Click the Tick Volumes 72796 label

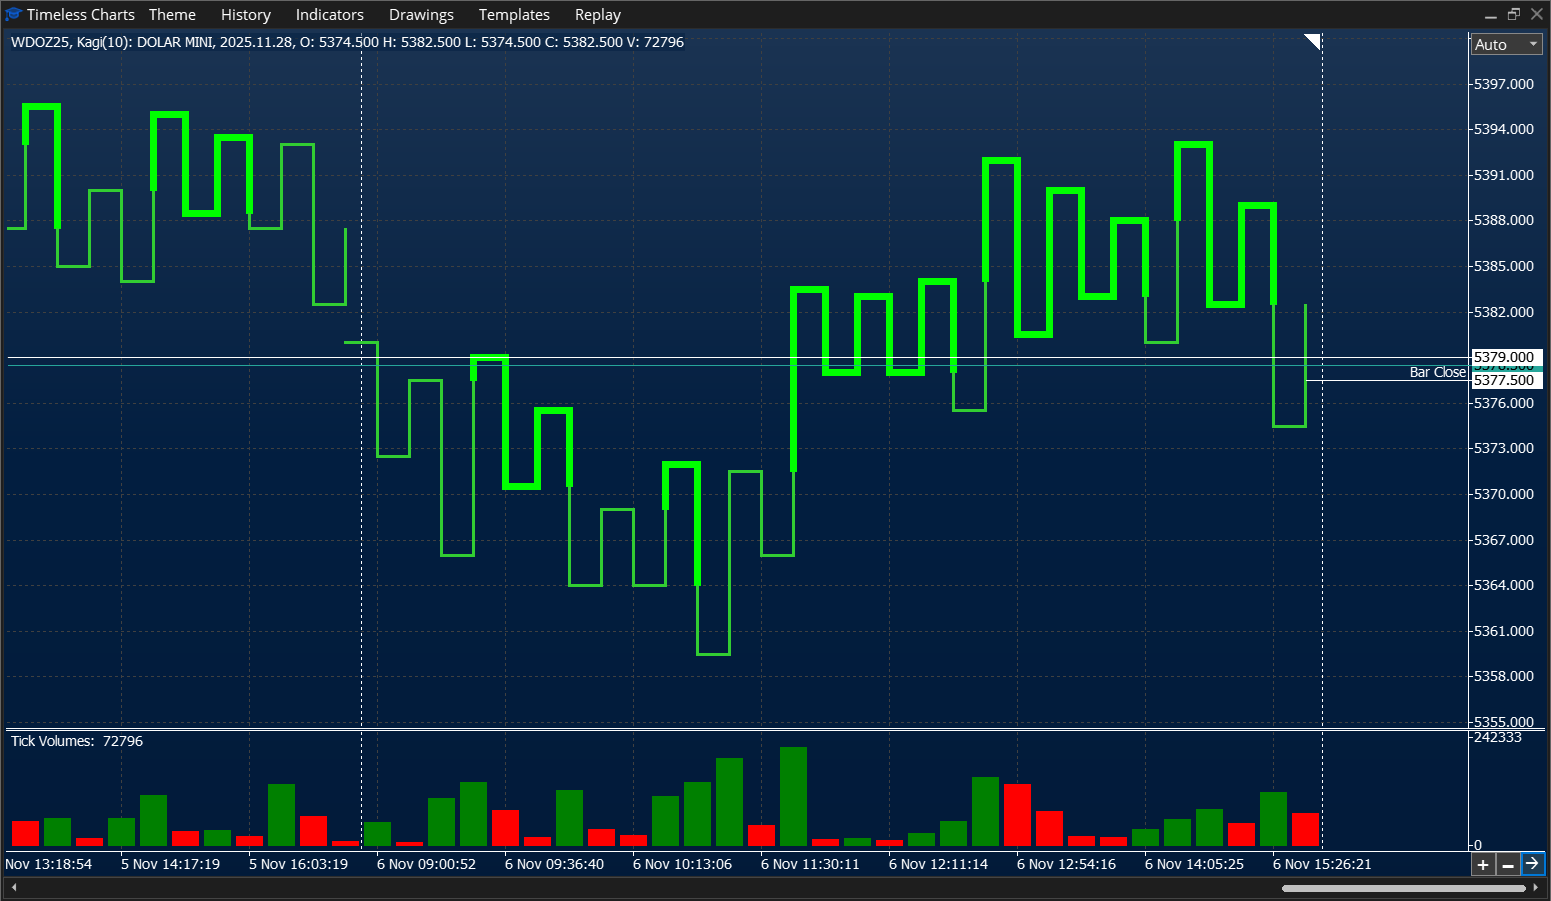(x=76, y=741)
